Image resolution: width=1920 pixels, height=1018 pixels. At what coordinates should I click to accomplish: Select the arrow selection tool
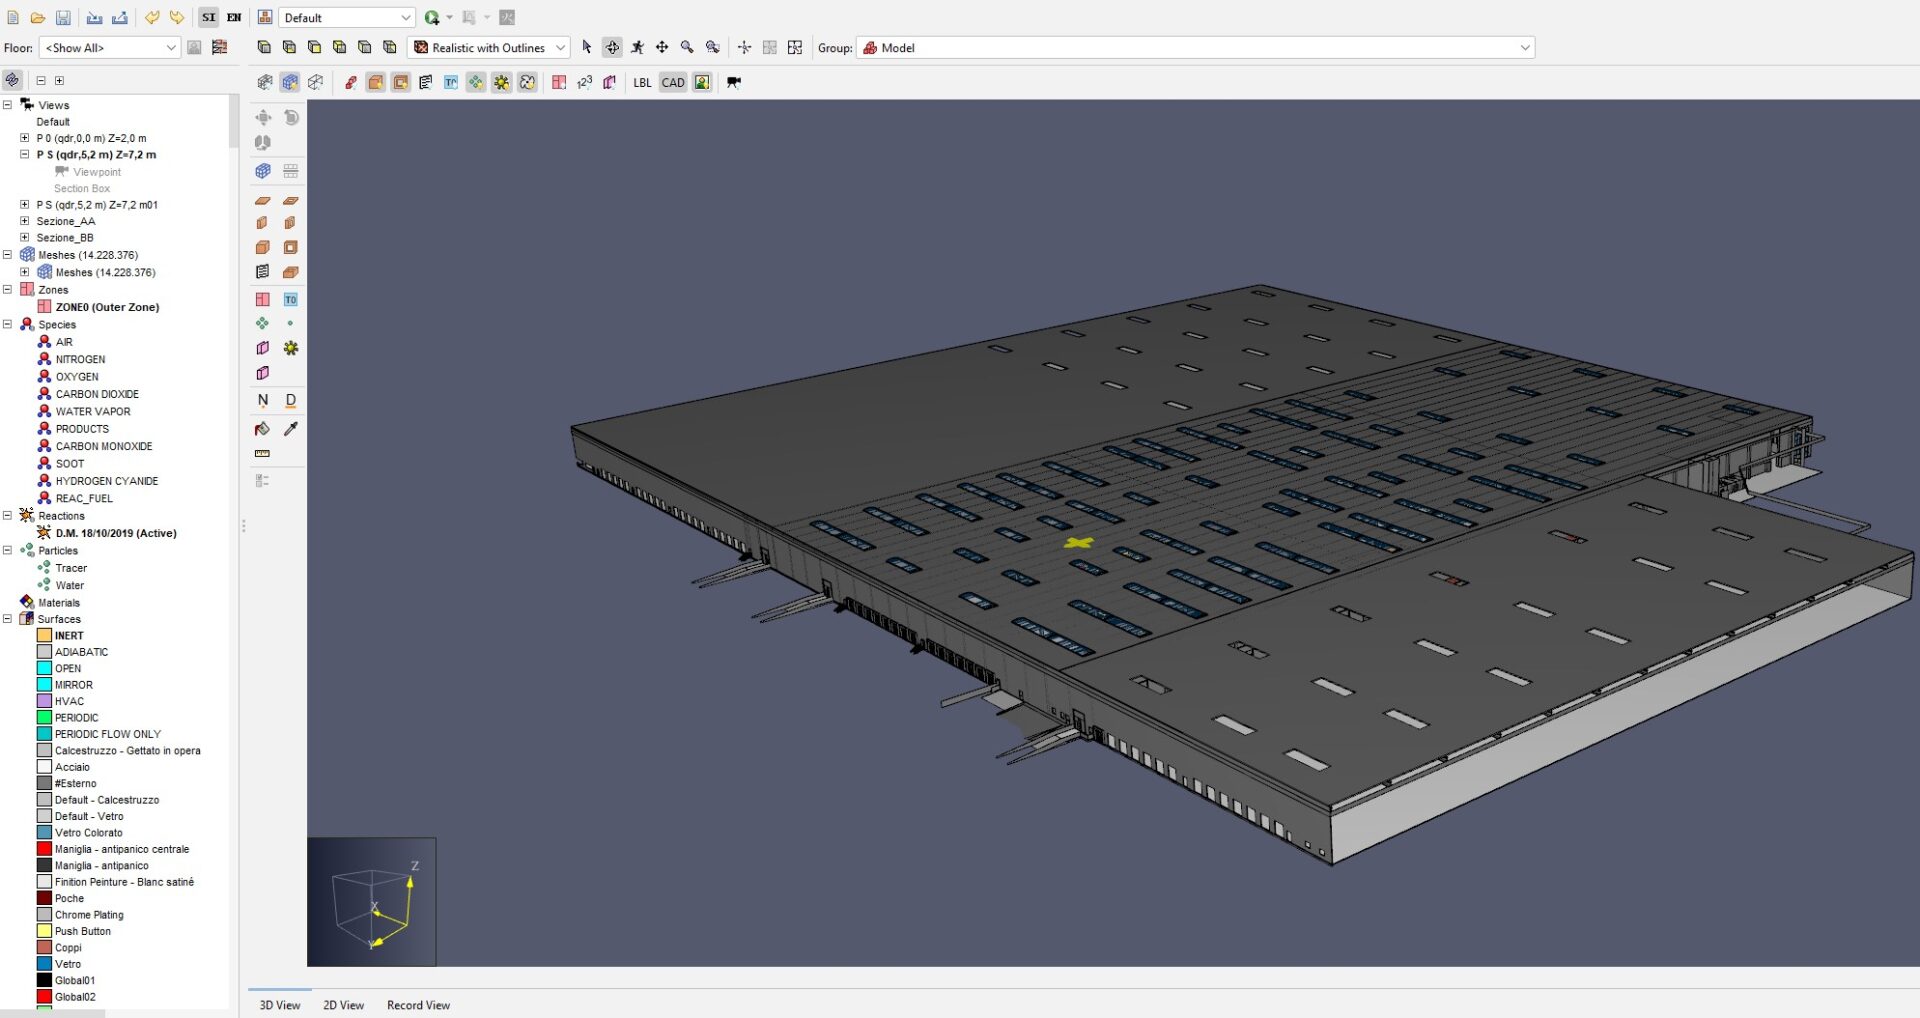587,47
